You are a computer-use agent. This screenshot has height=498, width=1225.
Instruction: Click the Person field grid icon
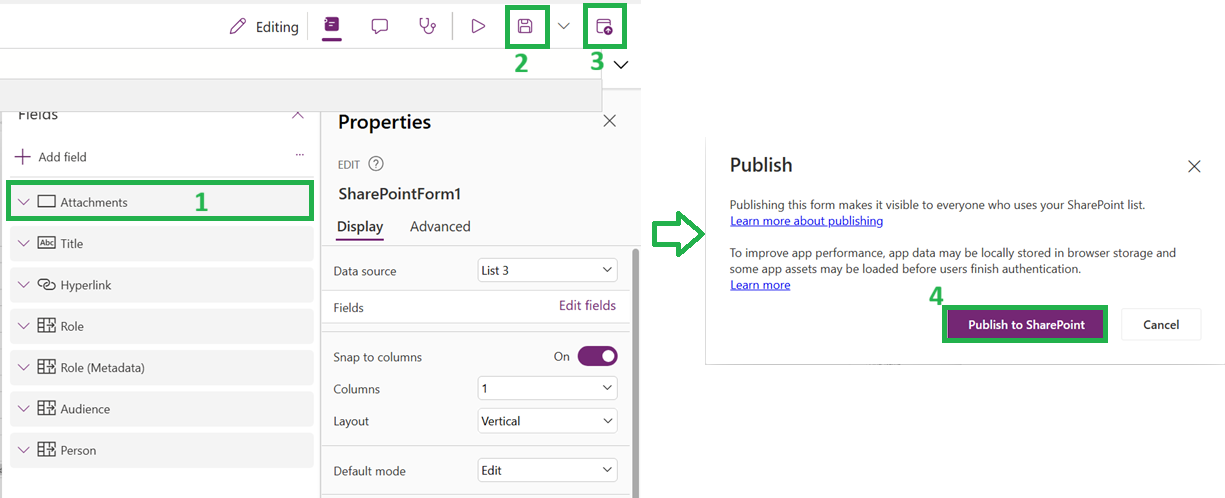(x=46, y=450)
